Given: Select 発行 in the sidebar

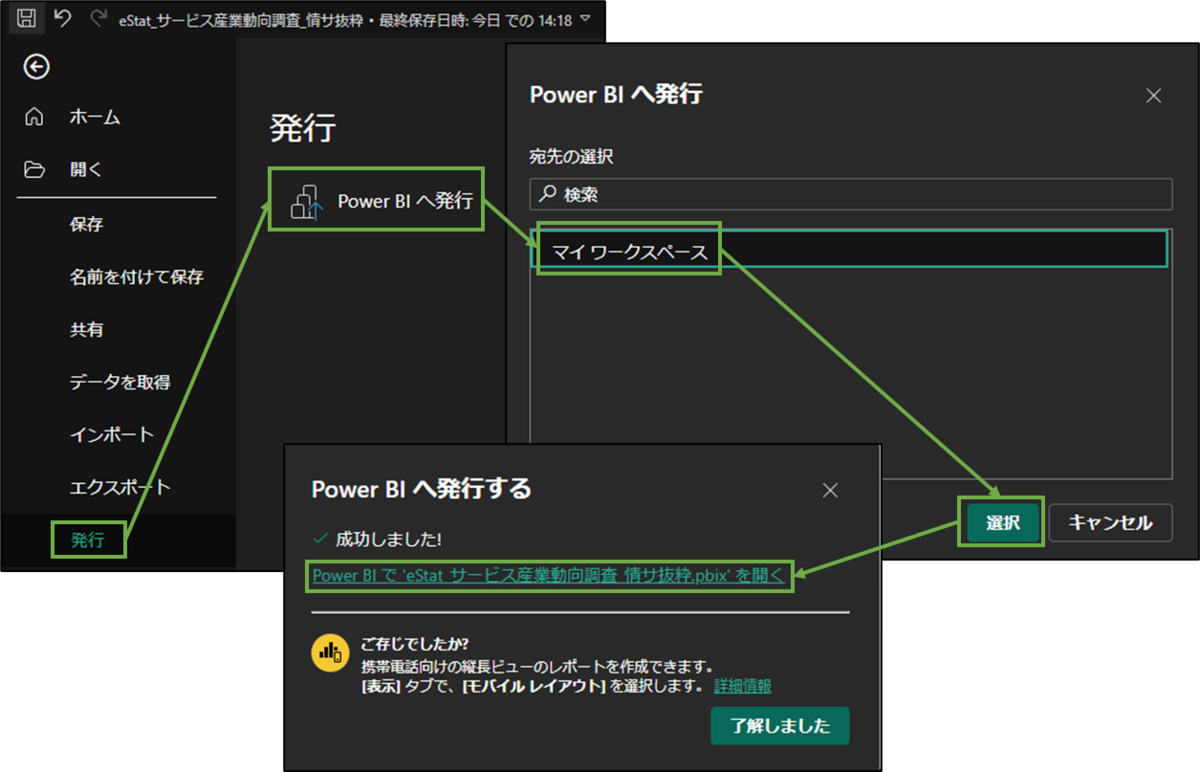Looking at the screenshot, I should point(88,540).
